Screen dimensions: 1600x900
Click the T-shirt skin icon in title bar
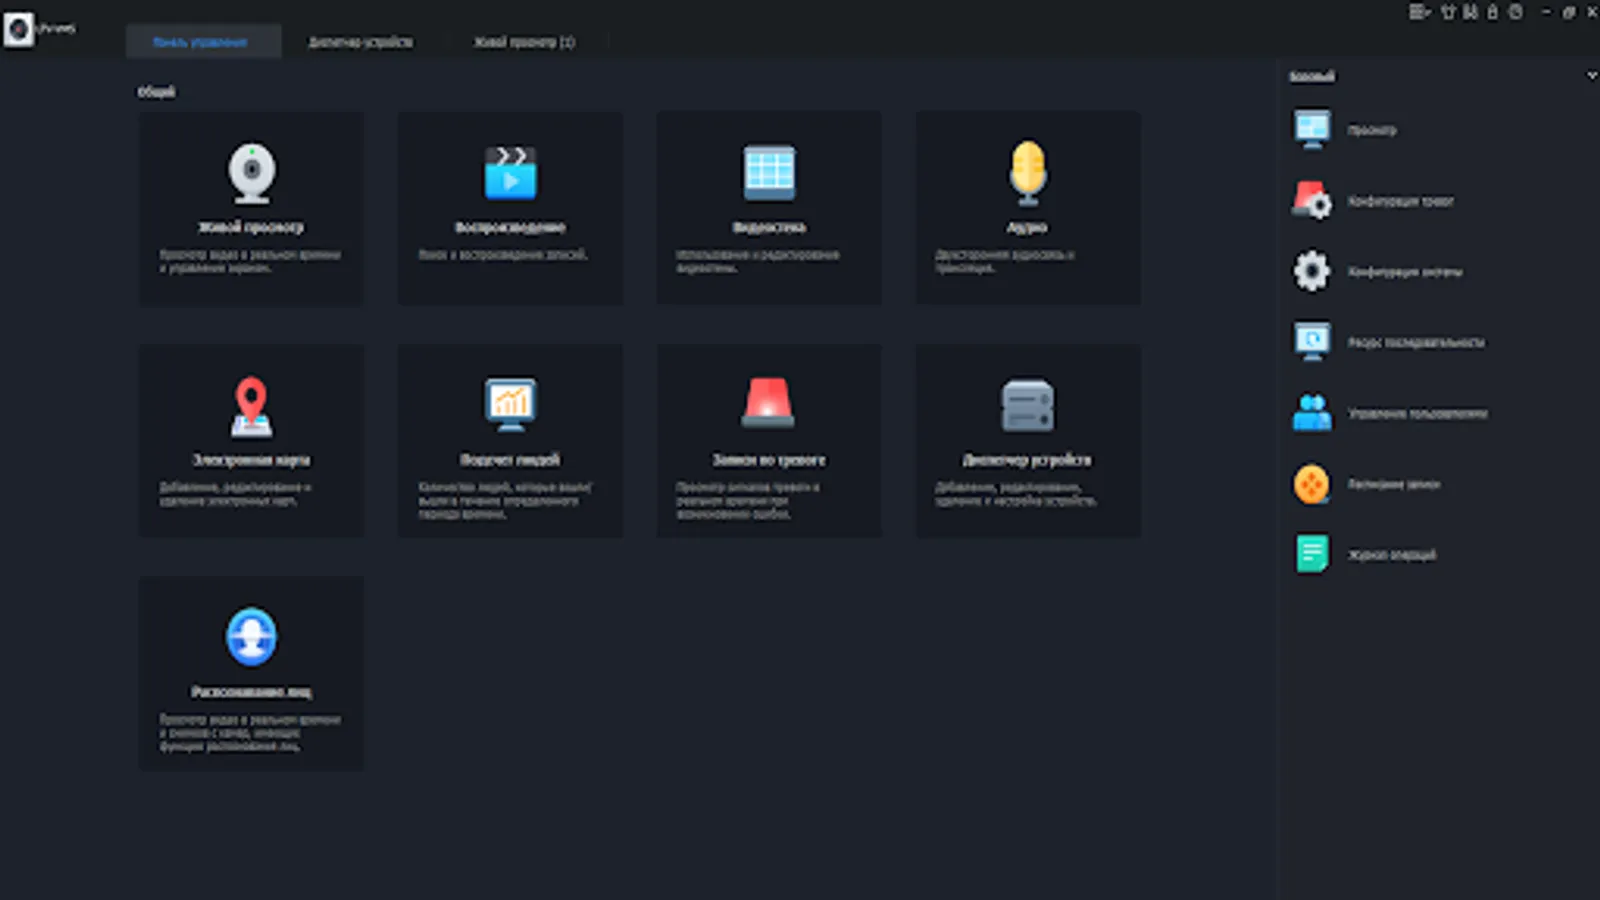1447,12
